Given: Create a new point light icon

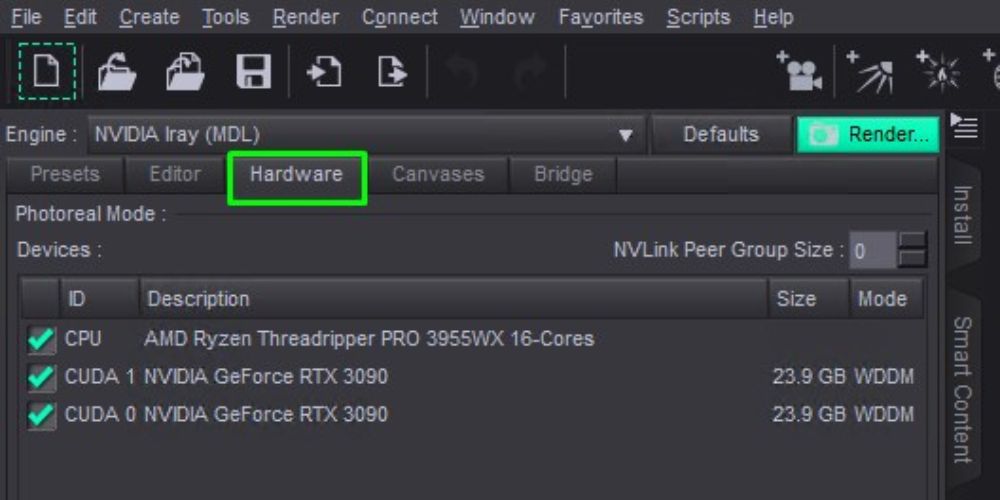Looking at the screenshot, I should click(x=938, y=71).
